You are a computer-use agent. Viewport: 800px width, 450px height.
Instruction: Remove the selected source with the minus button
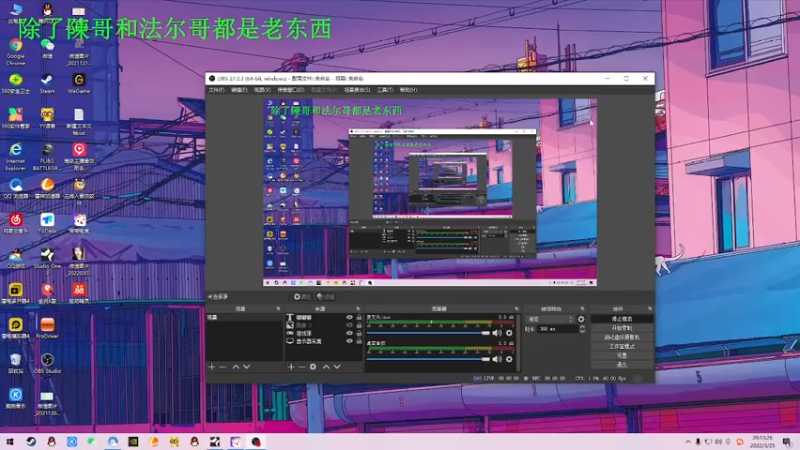(x=302, y=367)
